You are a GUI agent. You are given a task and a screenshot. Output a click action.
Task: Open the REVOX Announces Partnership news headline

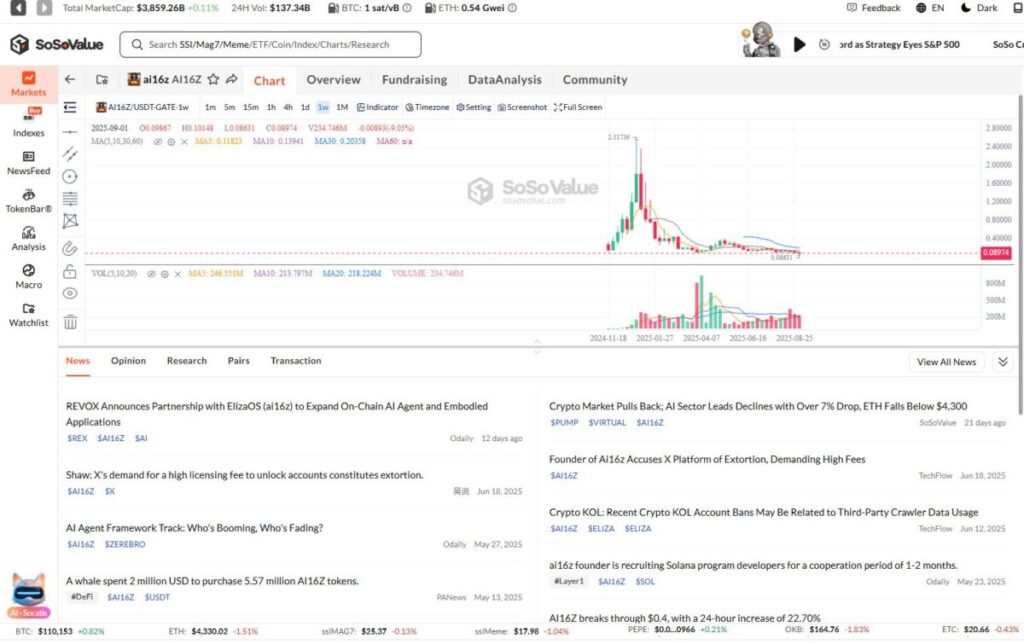277,414
